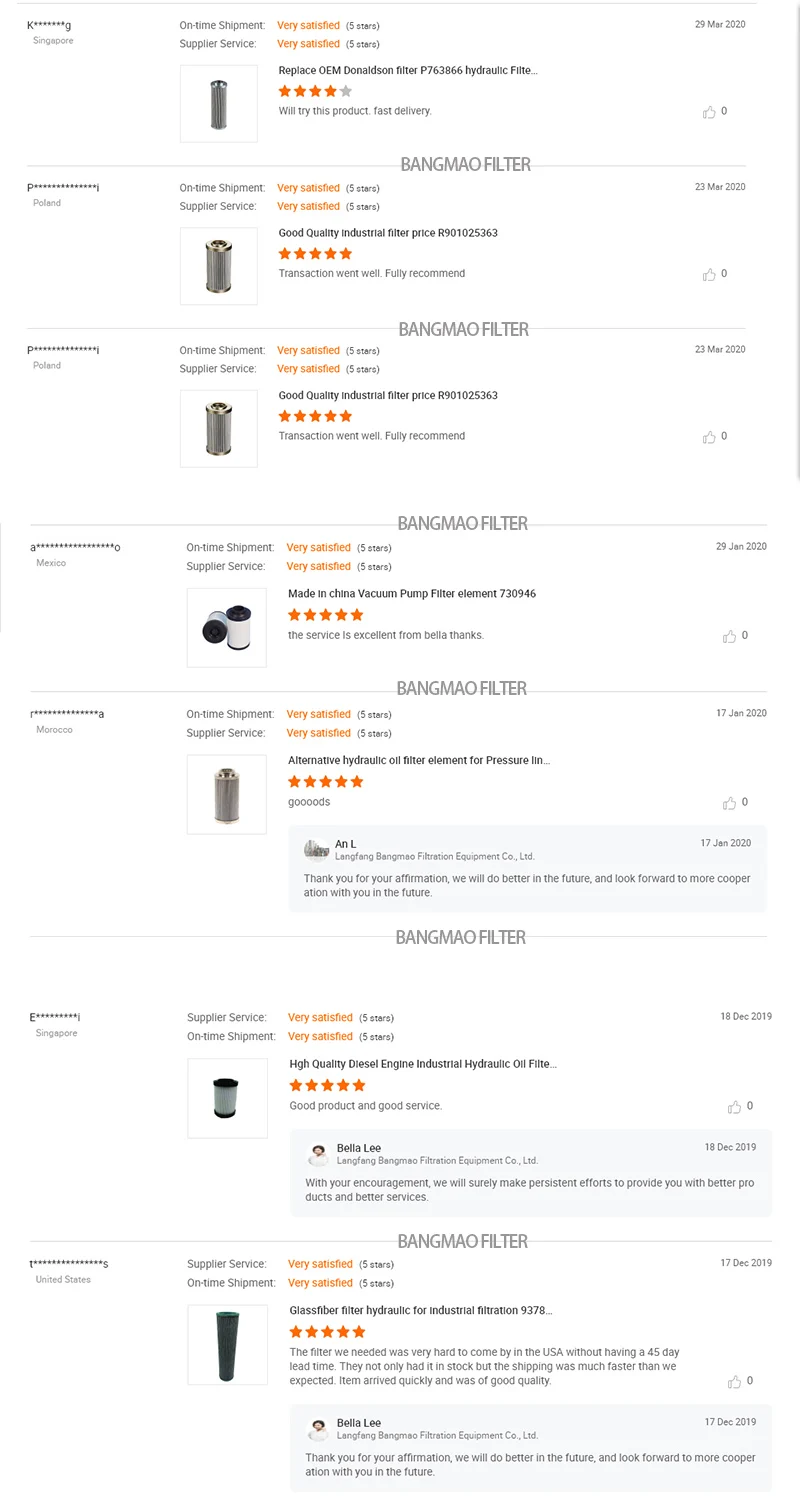The height and width of the screenshot is (1500, 800).
Task: Click five-star rating on Vacuum Pump review
Action: [325, 615]
